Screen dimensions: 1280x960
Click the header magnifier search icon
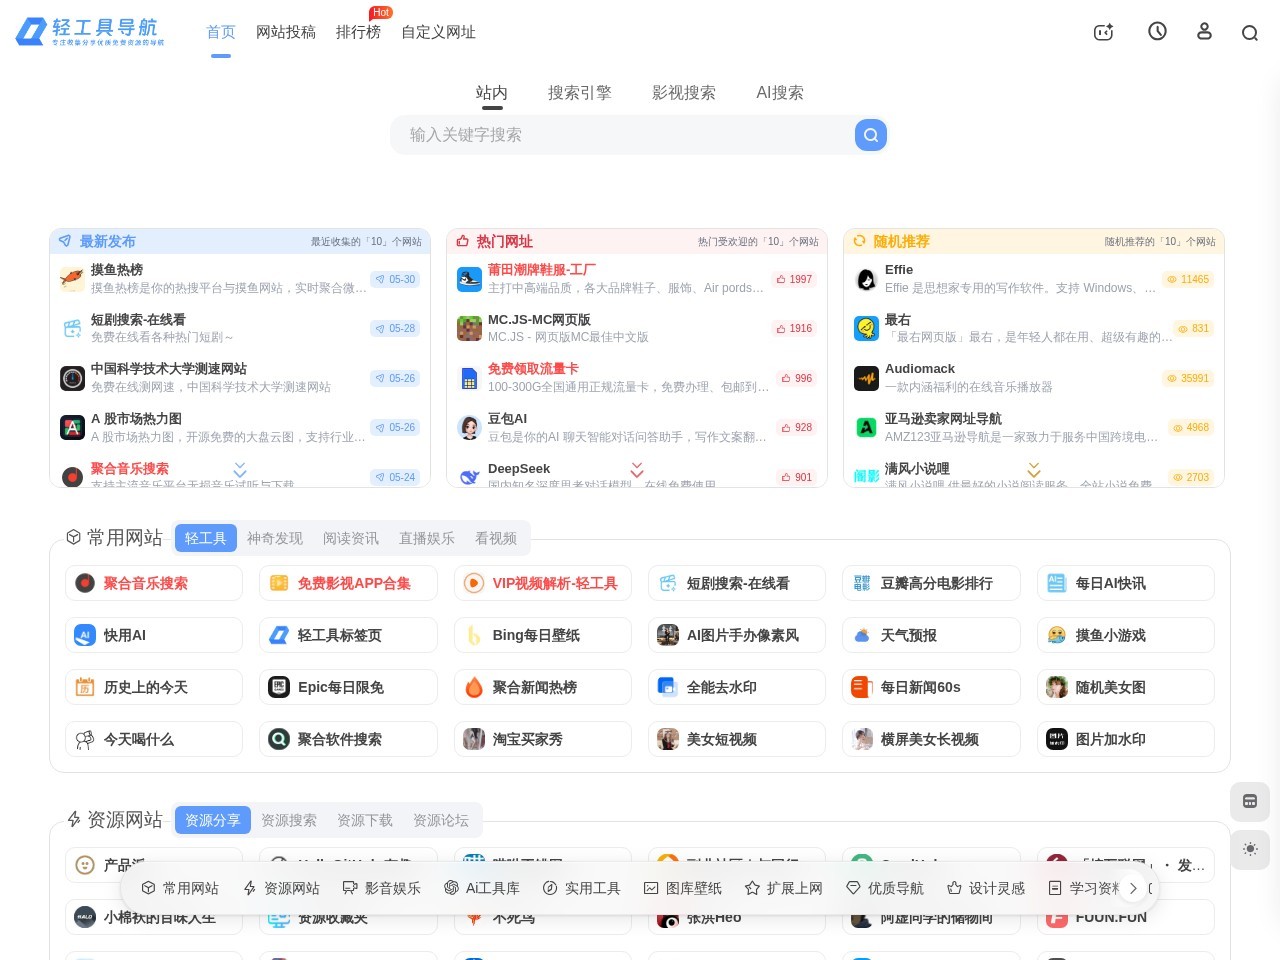click(1250, 33)
